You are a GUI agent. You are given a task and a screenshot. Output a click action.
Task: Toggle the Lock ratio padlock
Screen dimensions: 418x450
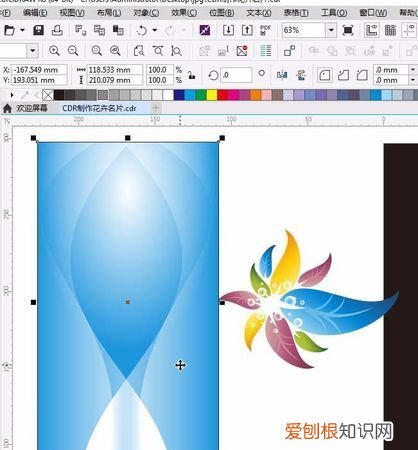pos(191,75)
